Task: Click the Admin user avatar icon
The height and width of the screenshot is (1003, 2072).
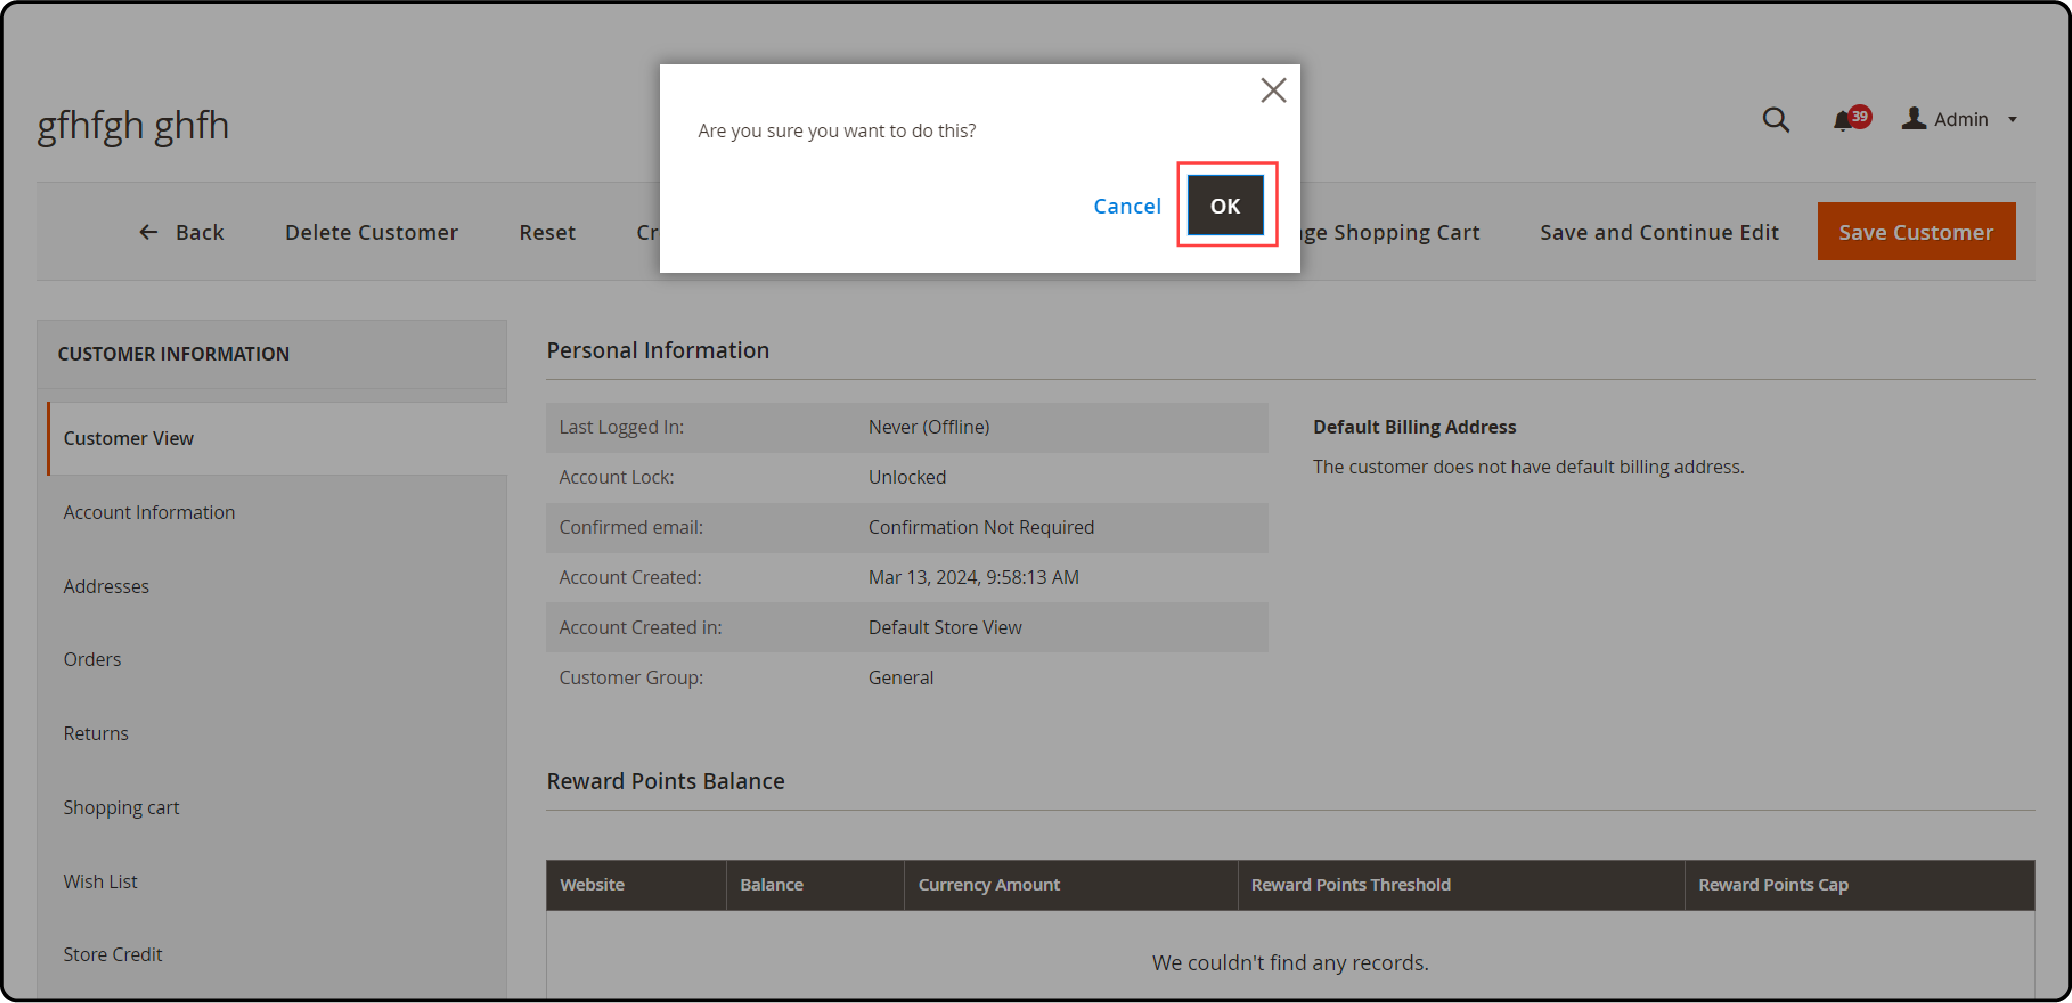Action: [1914, 118]
